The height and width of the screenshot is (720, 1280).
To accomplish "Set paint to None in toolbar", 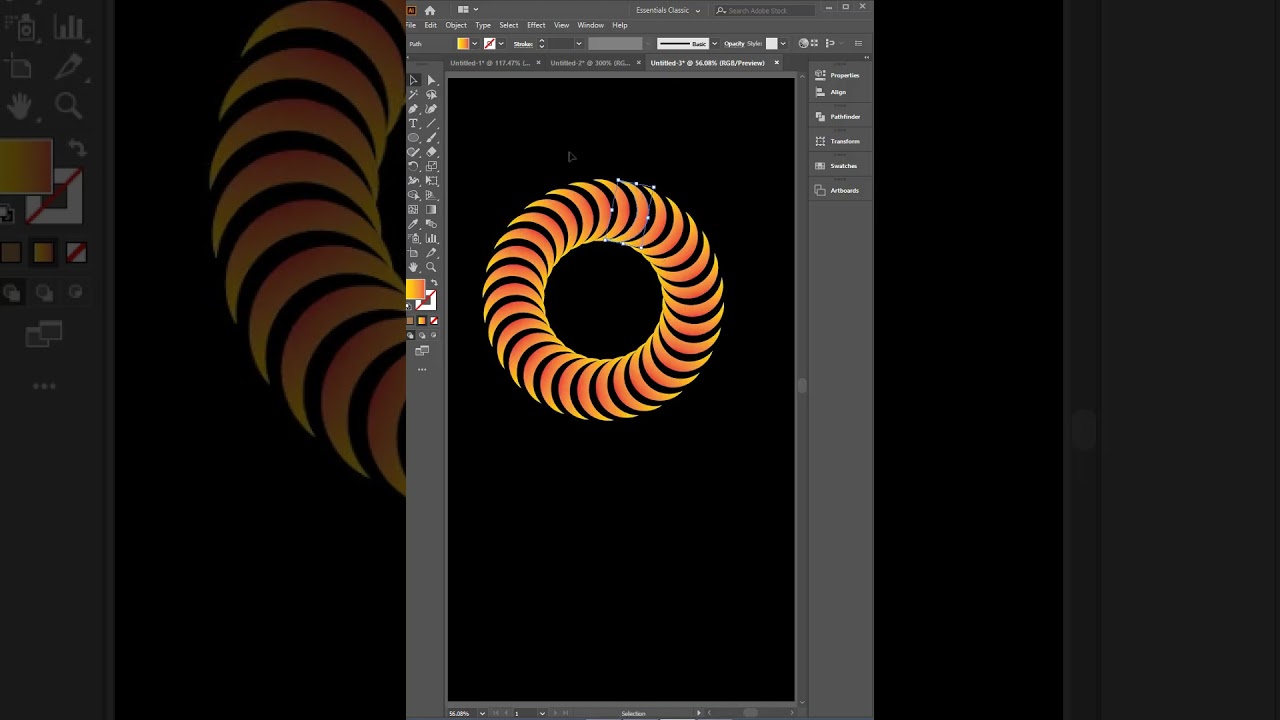I will [433, 320].
